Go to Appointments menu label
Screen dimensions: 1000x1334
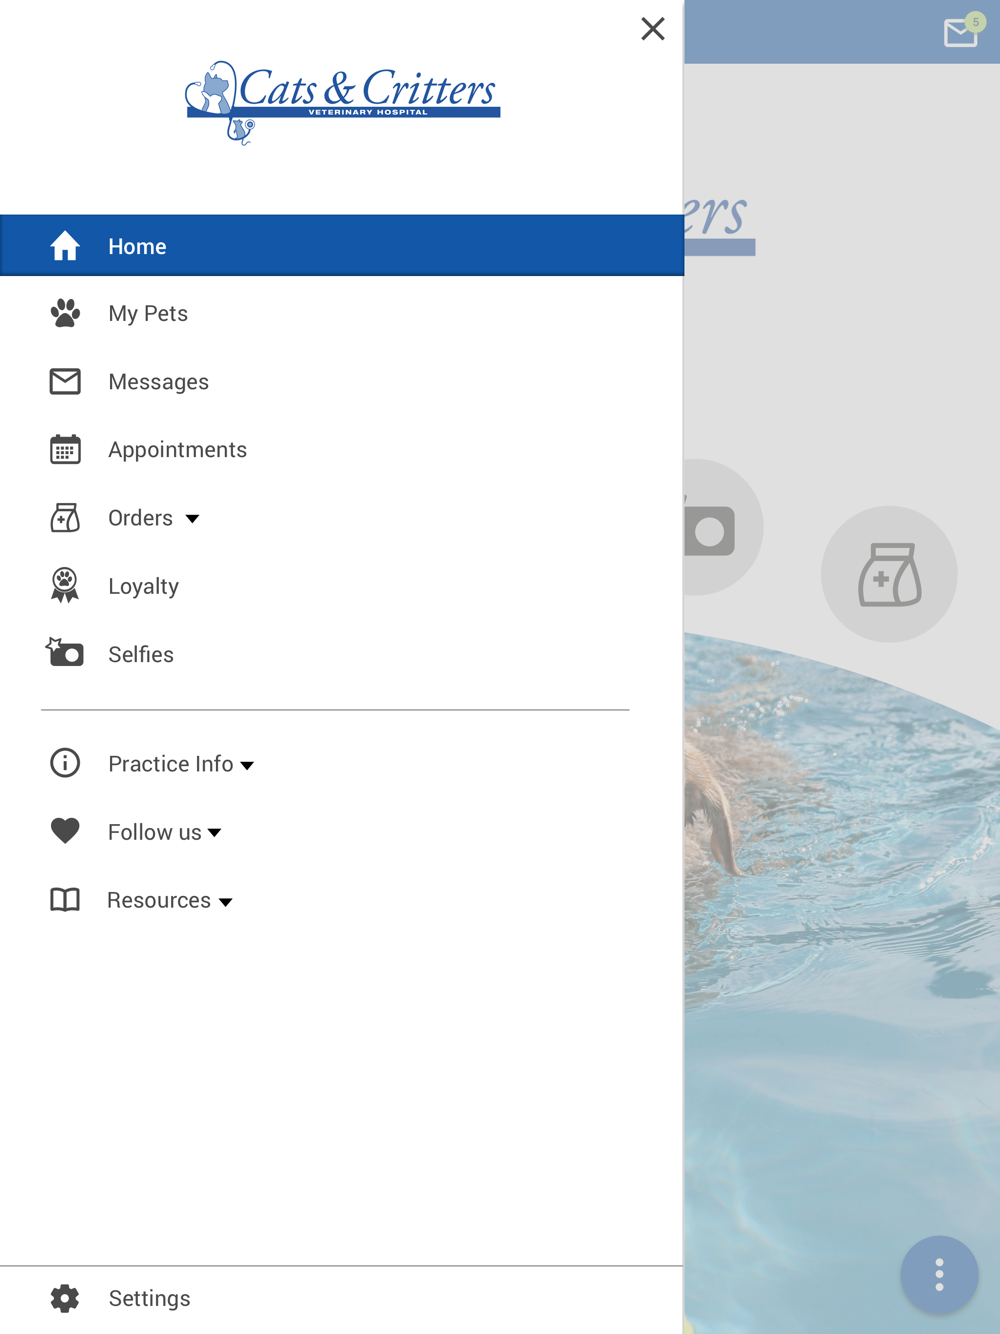[x=177, y=450]
